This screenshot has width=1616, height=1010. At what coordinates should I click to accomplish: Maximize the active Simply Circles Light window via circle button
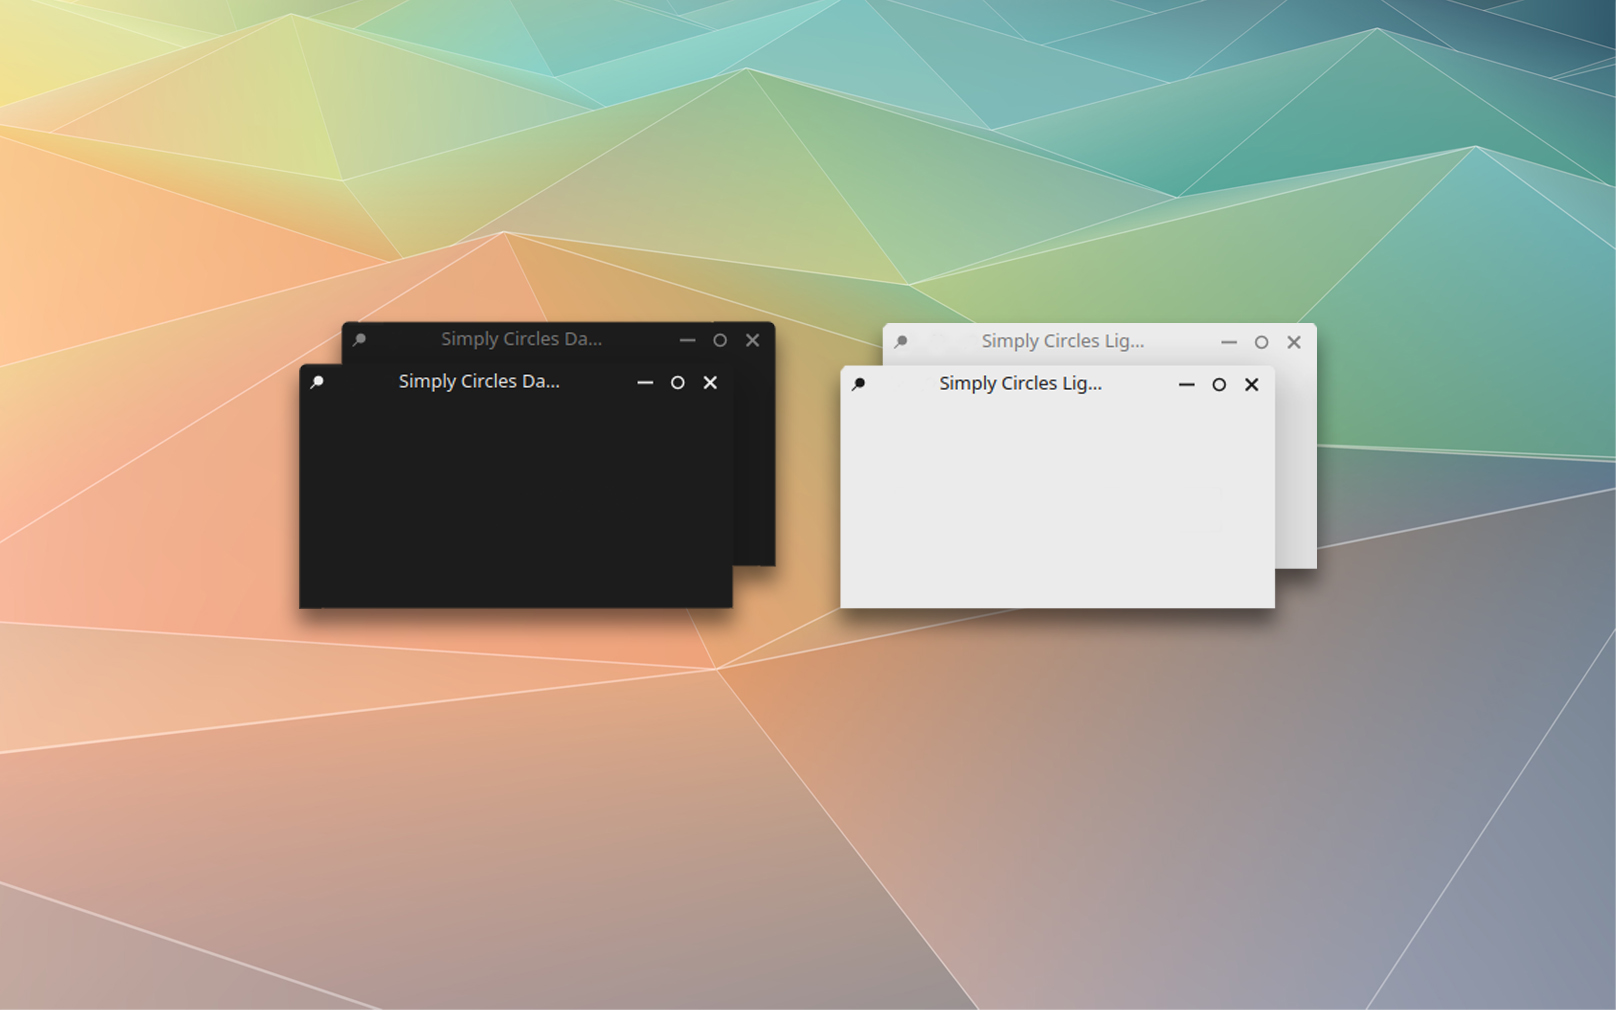click(x=1219, y=384)
